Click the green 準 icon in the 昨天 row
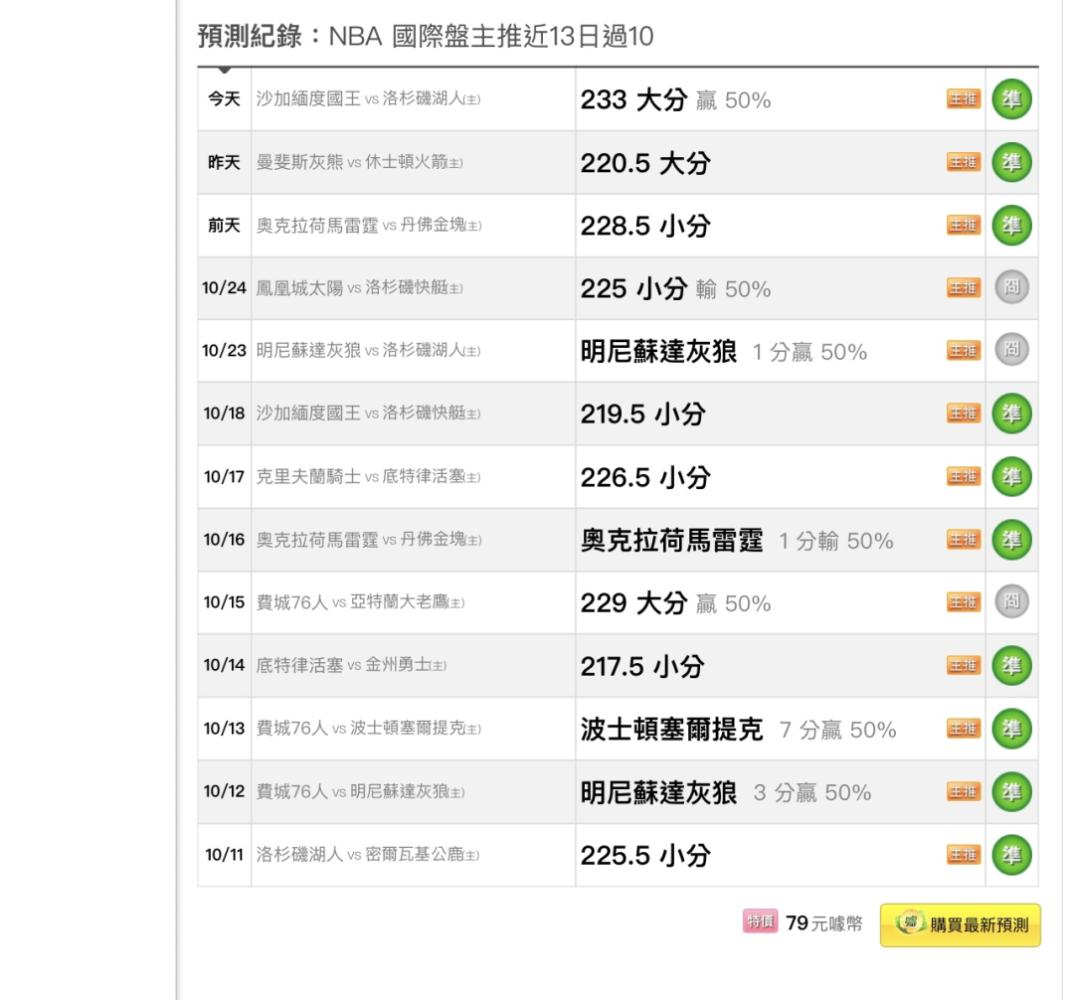1074x1000 pixels. (x=1012, y=162)
